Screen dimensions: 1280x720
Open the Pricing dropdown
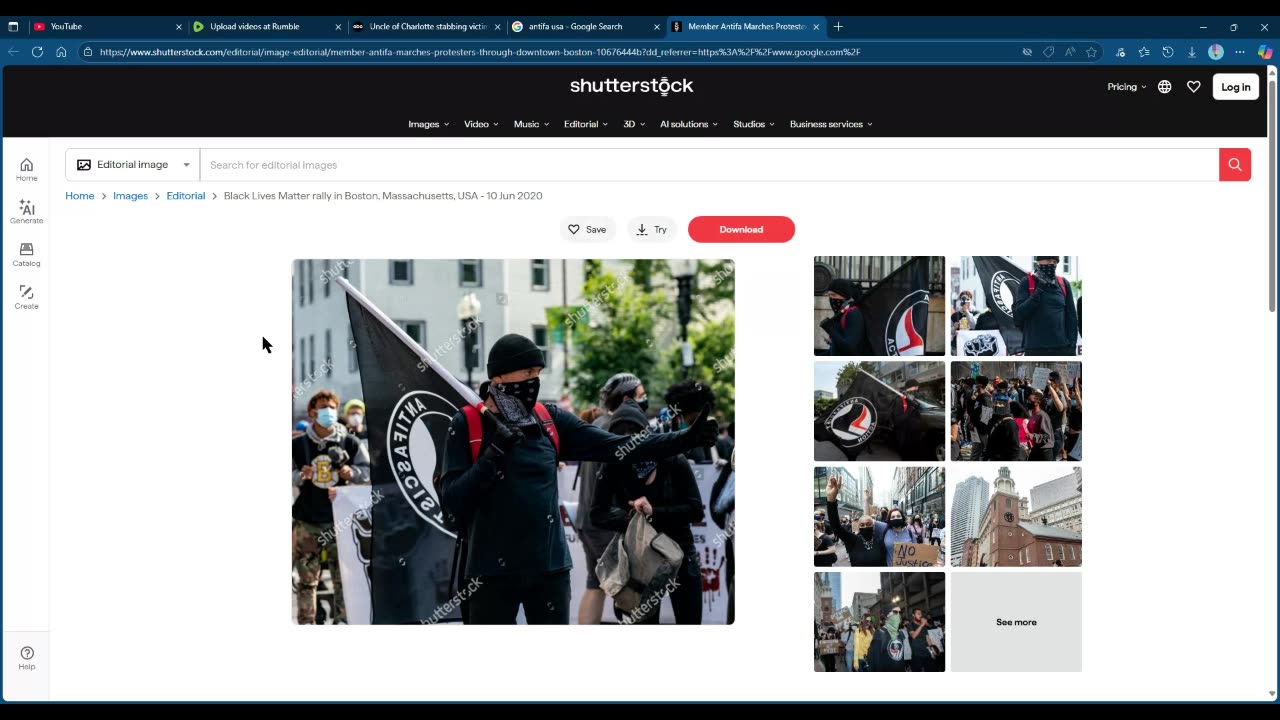tap(1127, 87)
